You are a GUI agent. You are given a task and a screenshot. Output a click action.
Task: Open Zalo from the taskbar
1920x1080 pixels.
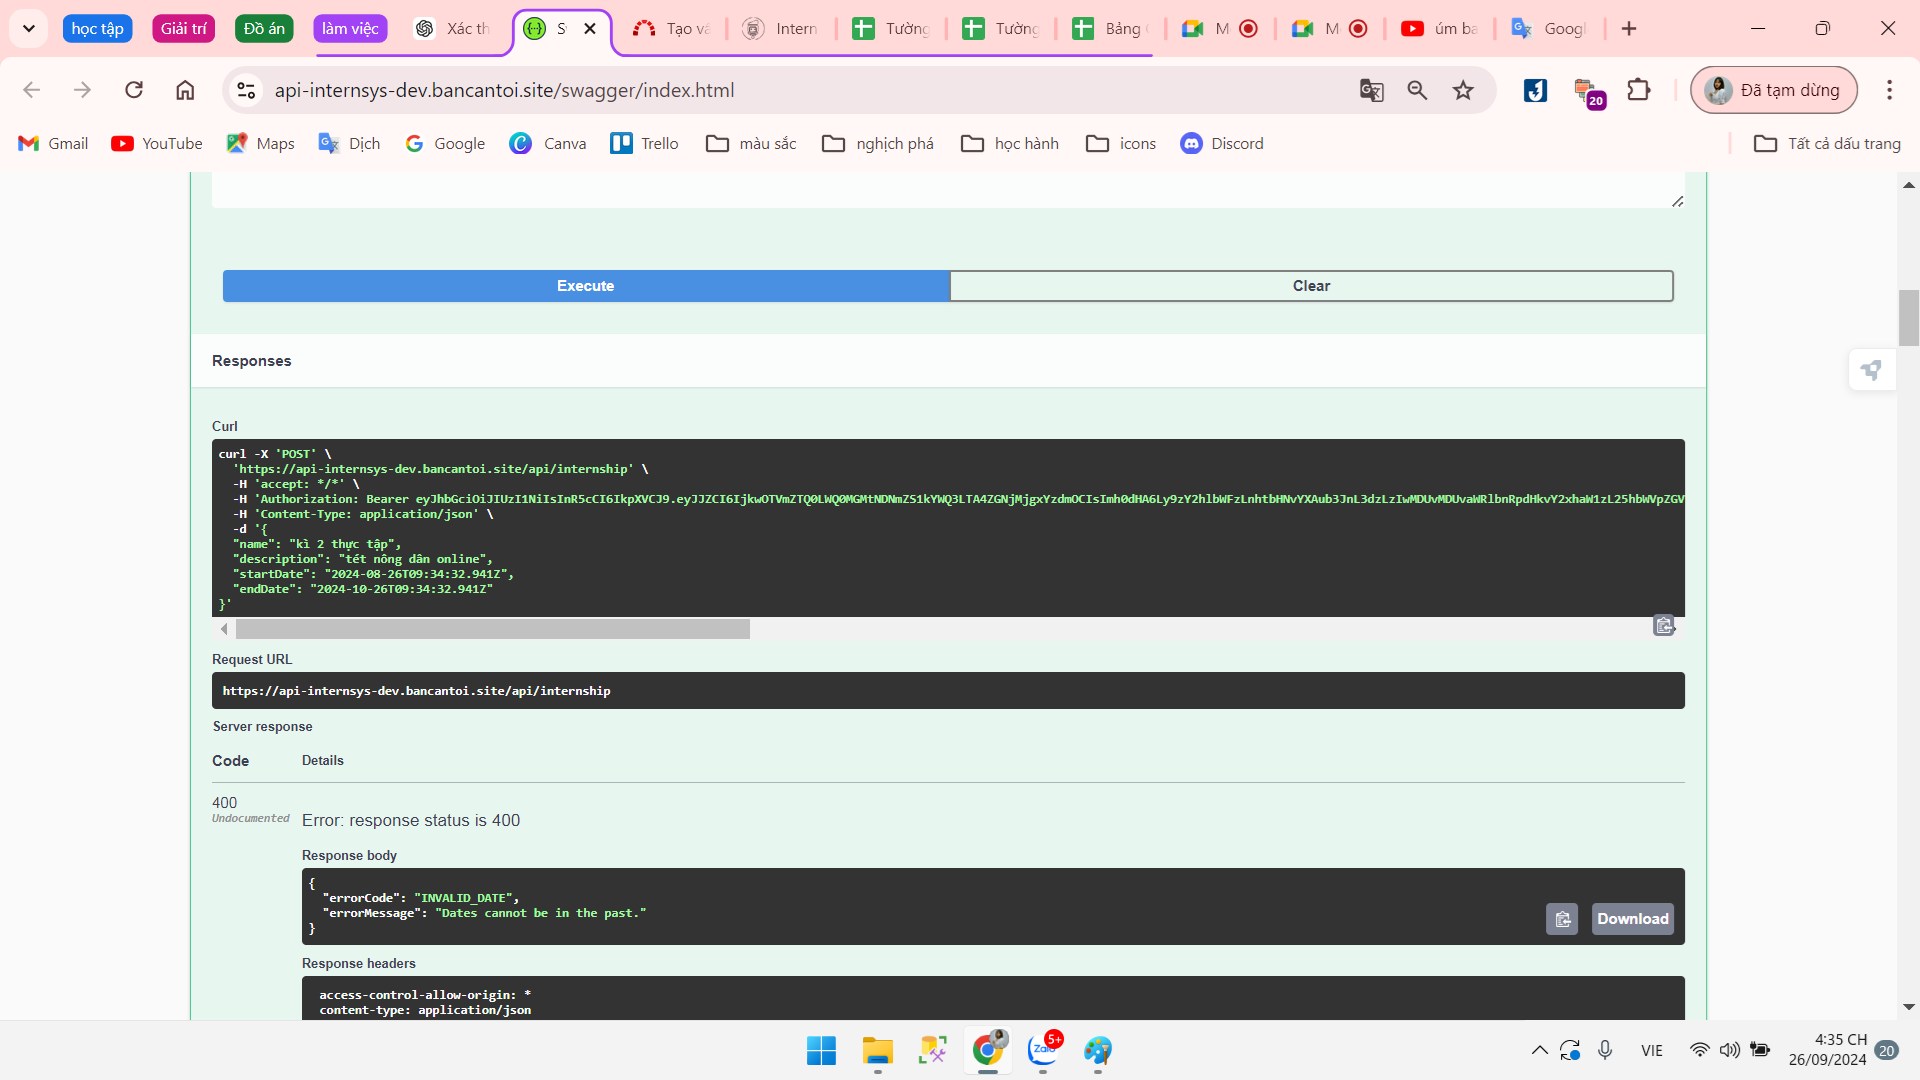click(1043, 1050)
